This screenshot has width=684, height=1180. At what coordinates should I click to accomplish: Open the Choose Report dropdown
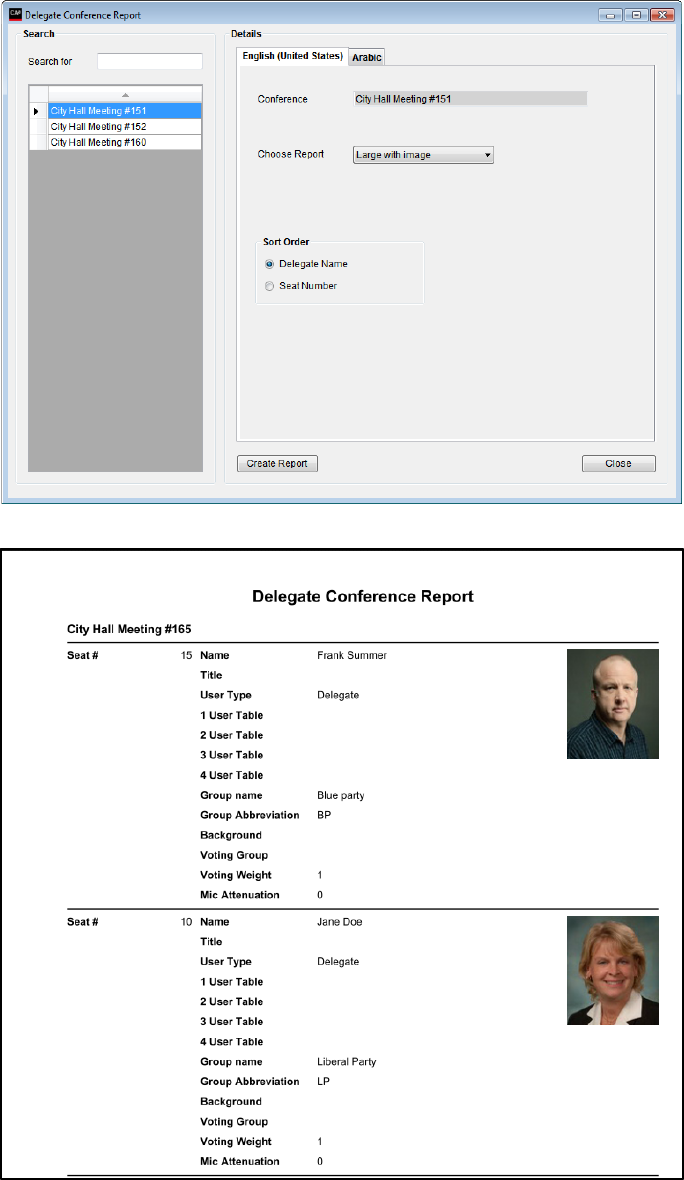pos(424,155)
